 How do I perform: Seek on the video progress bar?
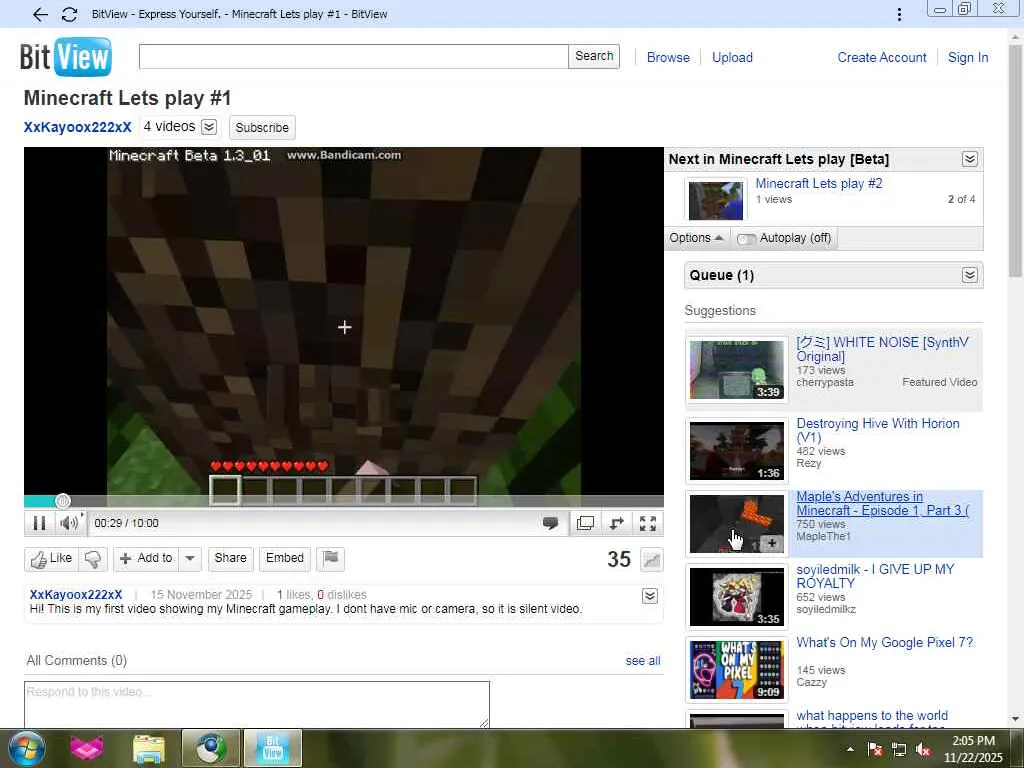click(x=344, y=501)
